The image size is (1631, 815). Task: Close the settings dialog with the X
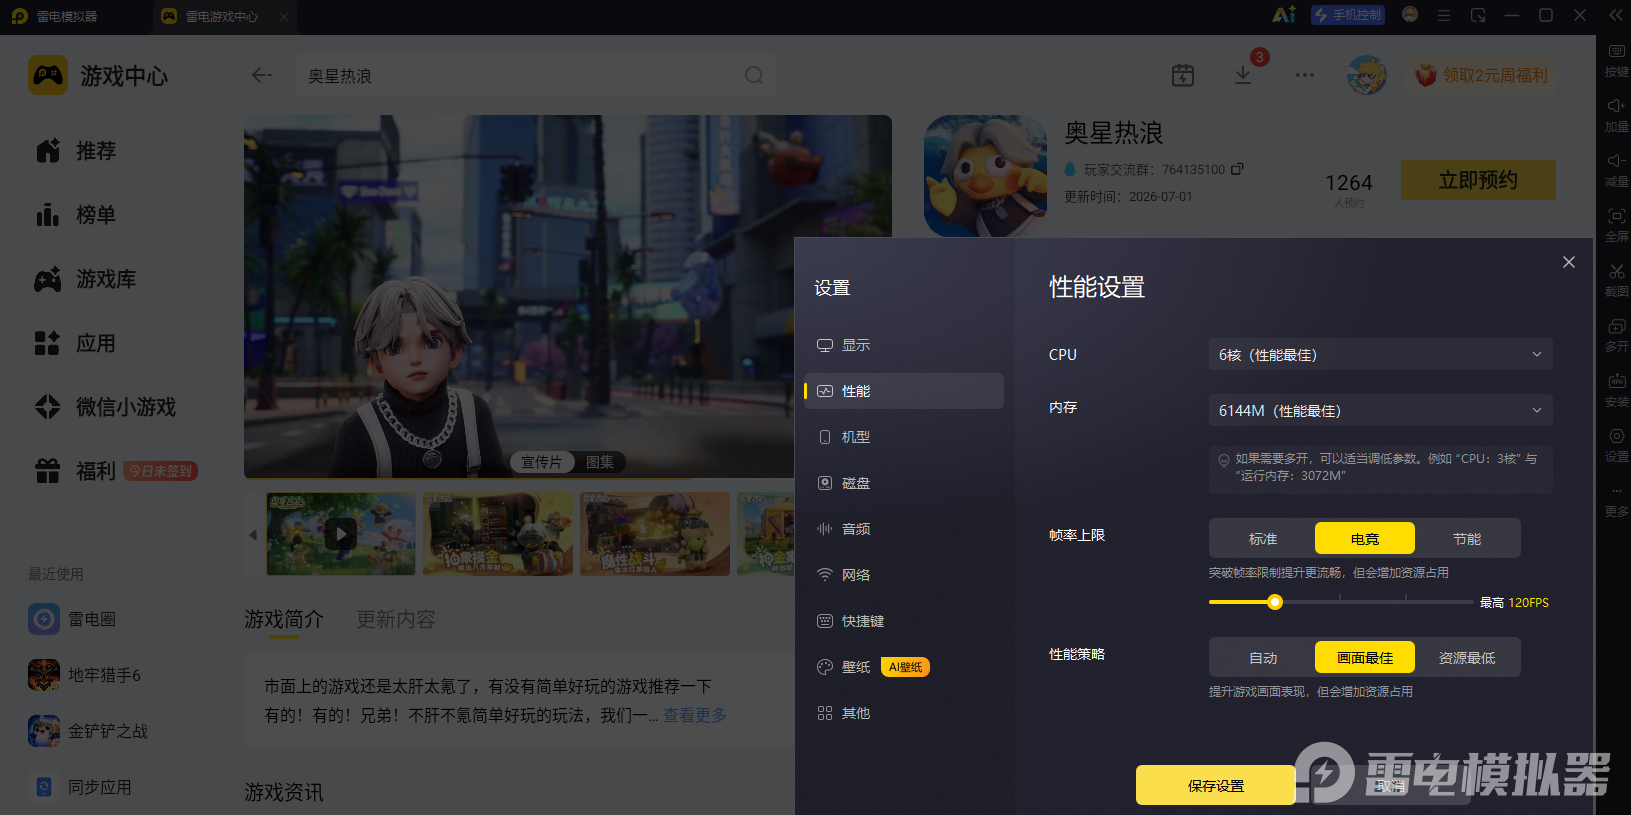(x=1569, y=262)
